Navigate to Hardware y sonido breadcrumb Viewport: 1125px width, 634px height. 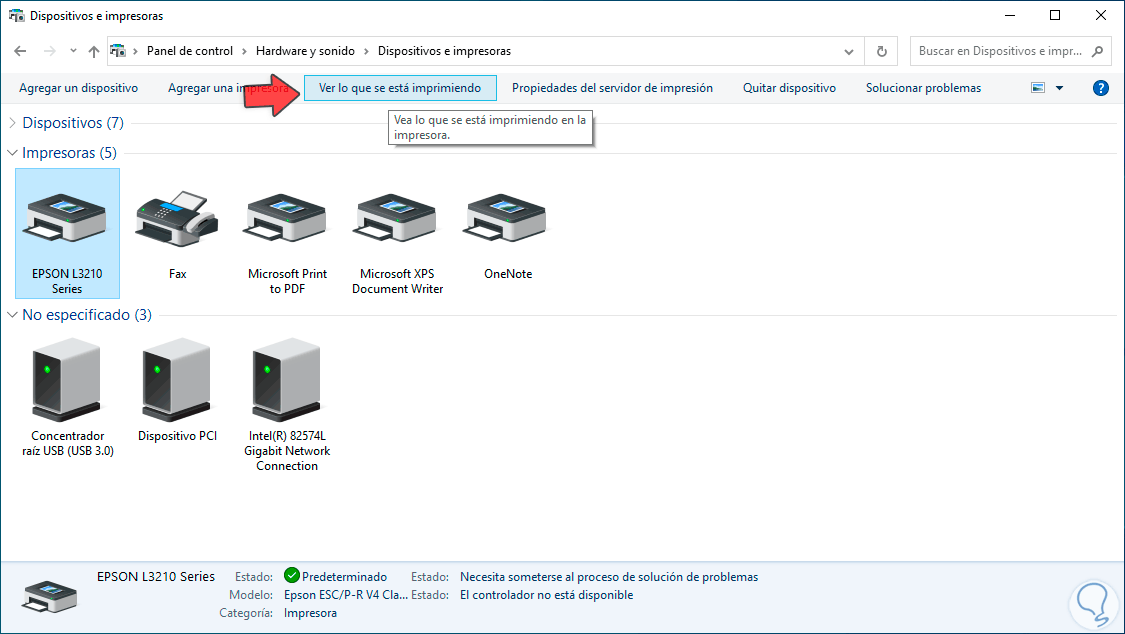305,51
